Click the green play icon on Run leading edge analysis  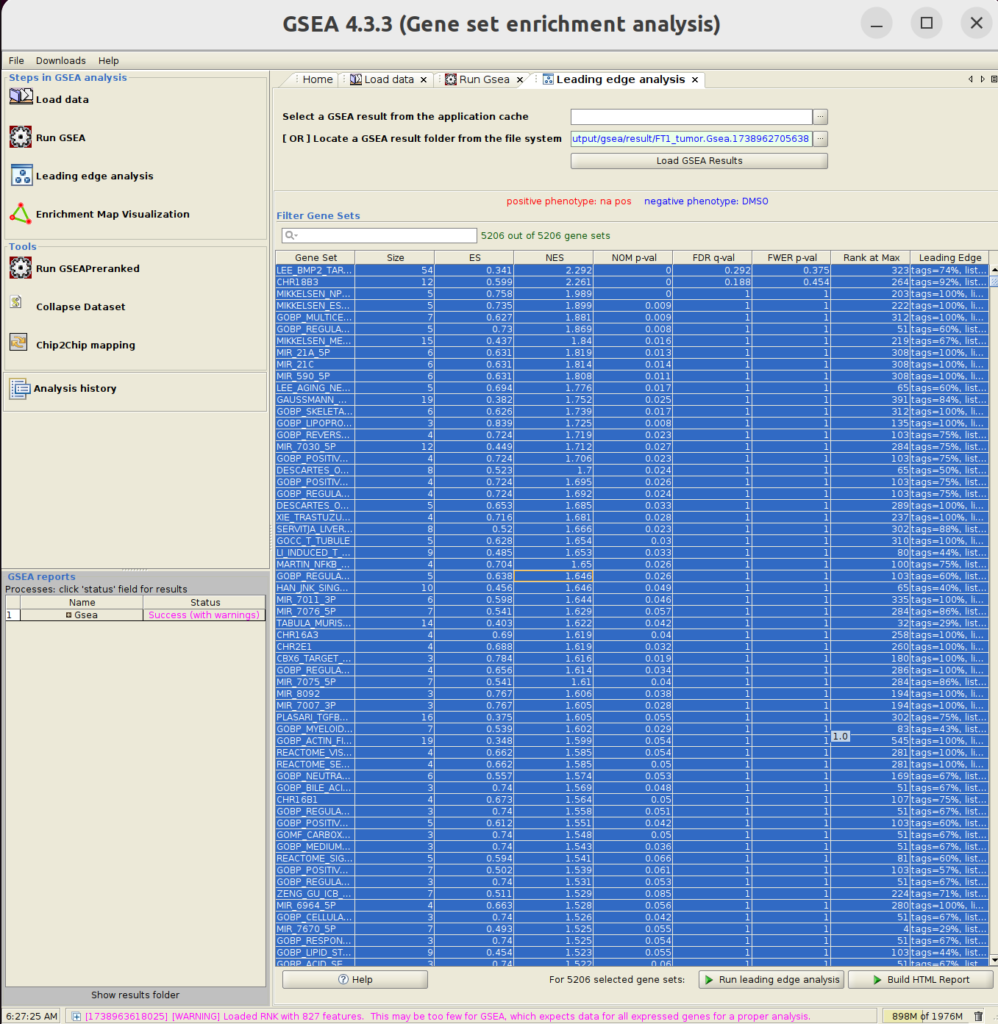pyautogui.click(x=709, y=980)
